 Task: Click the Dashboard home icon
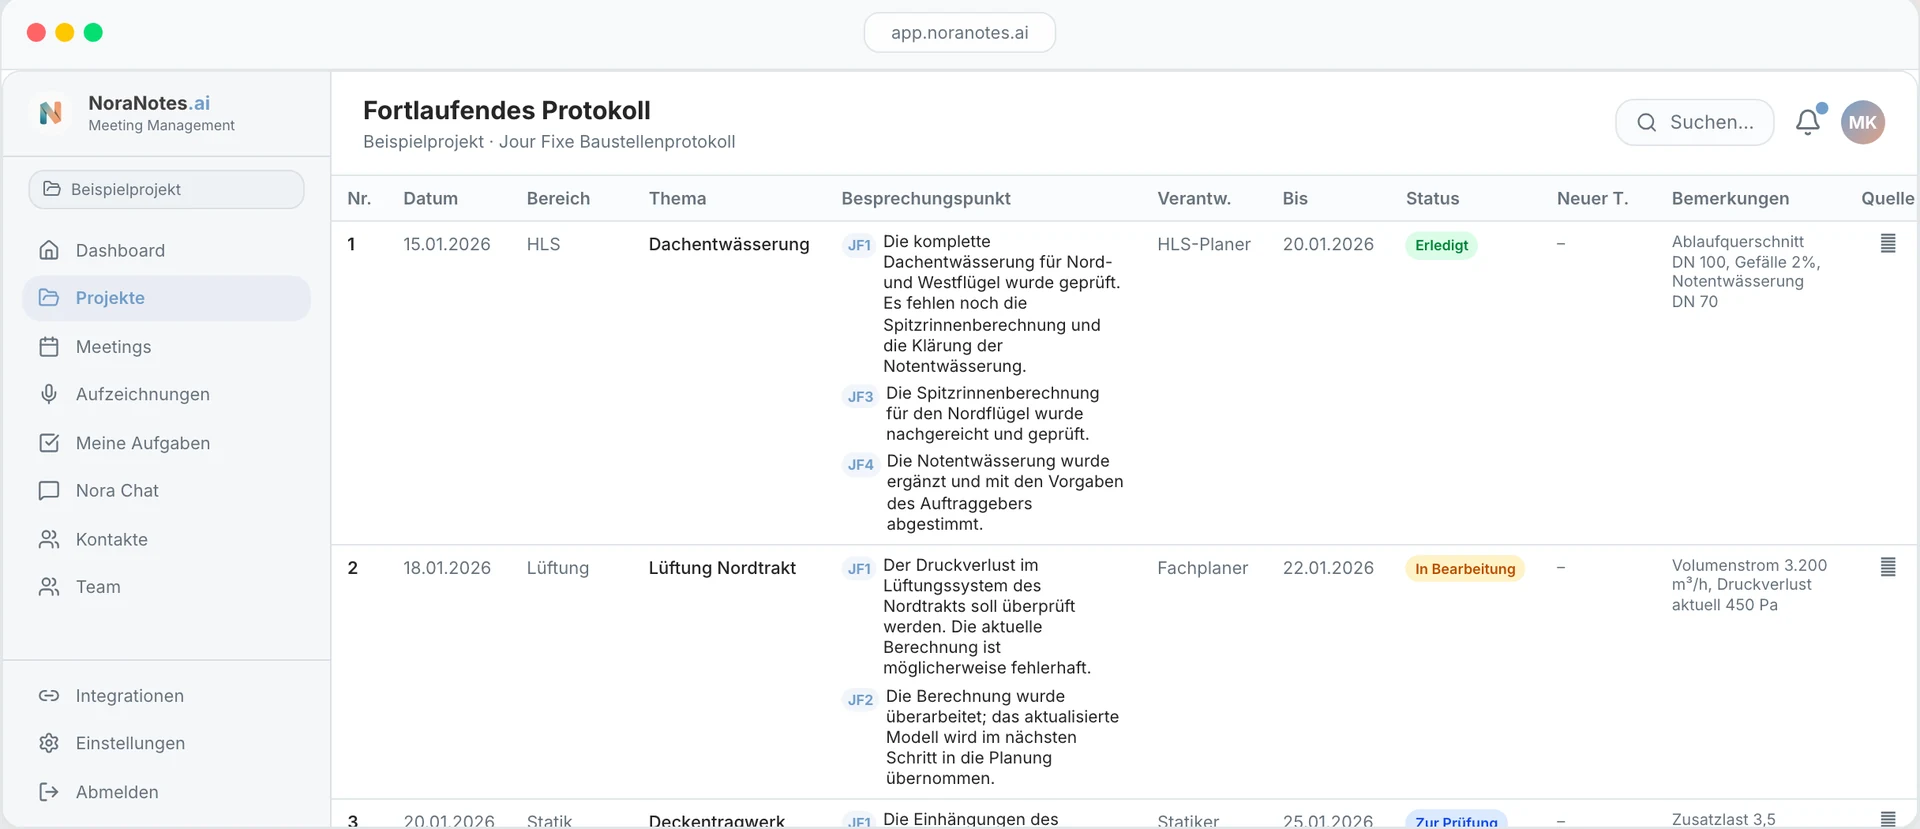click(49, 250)
